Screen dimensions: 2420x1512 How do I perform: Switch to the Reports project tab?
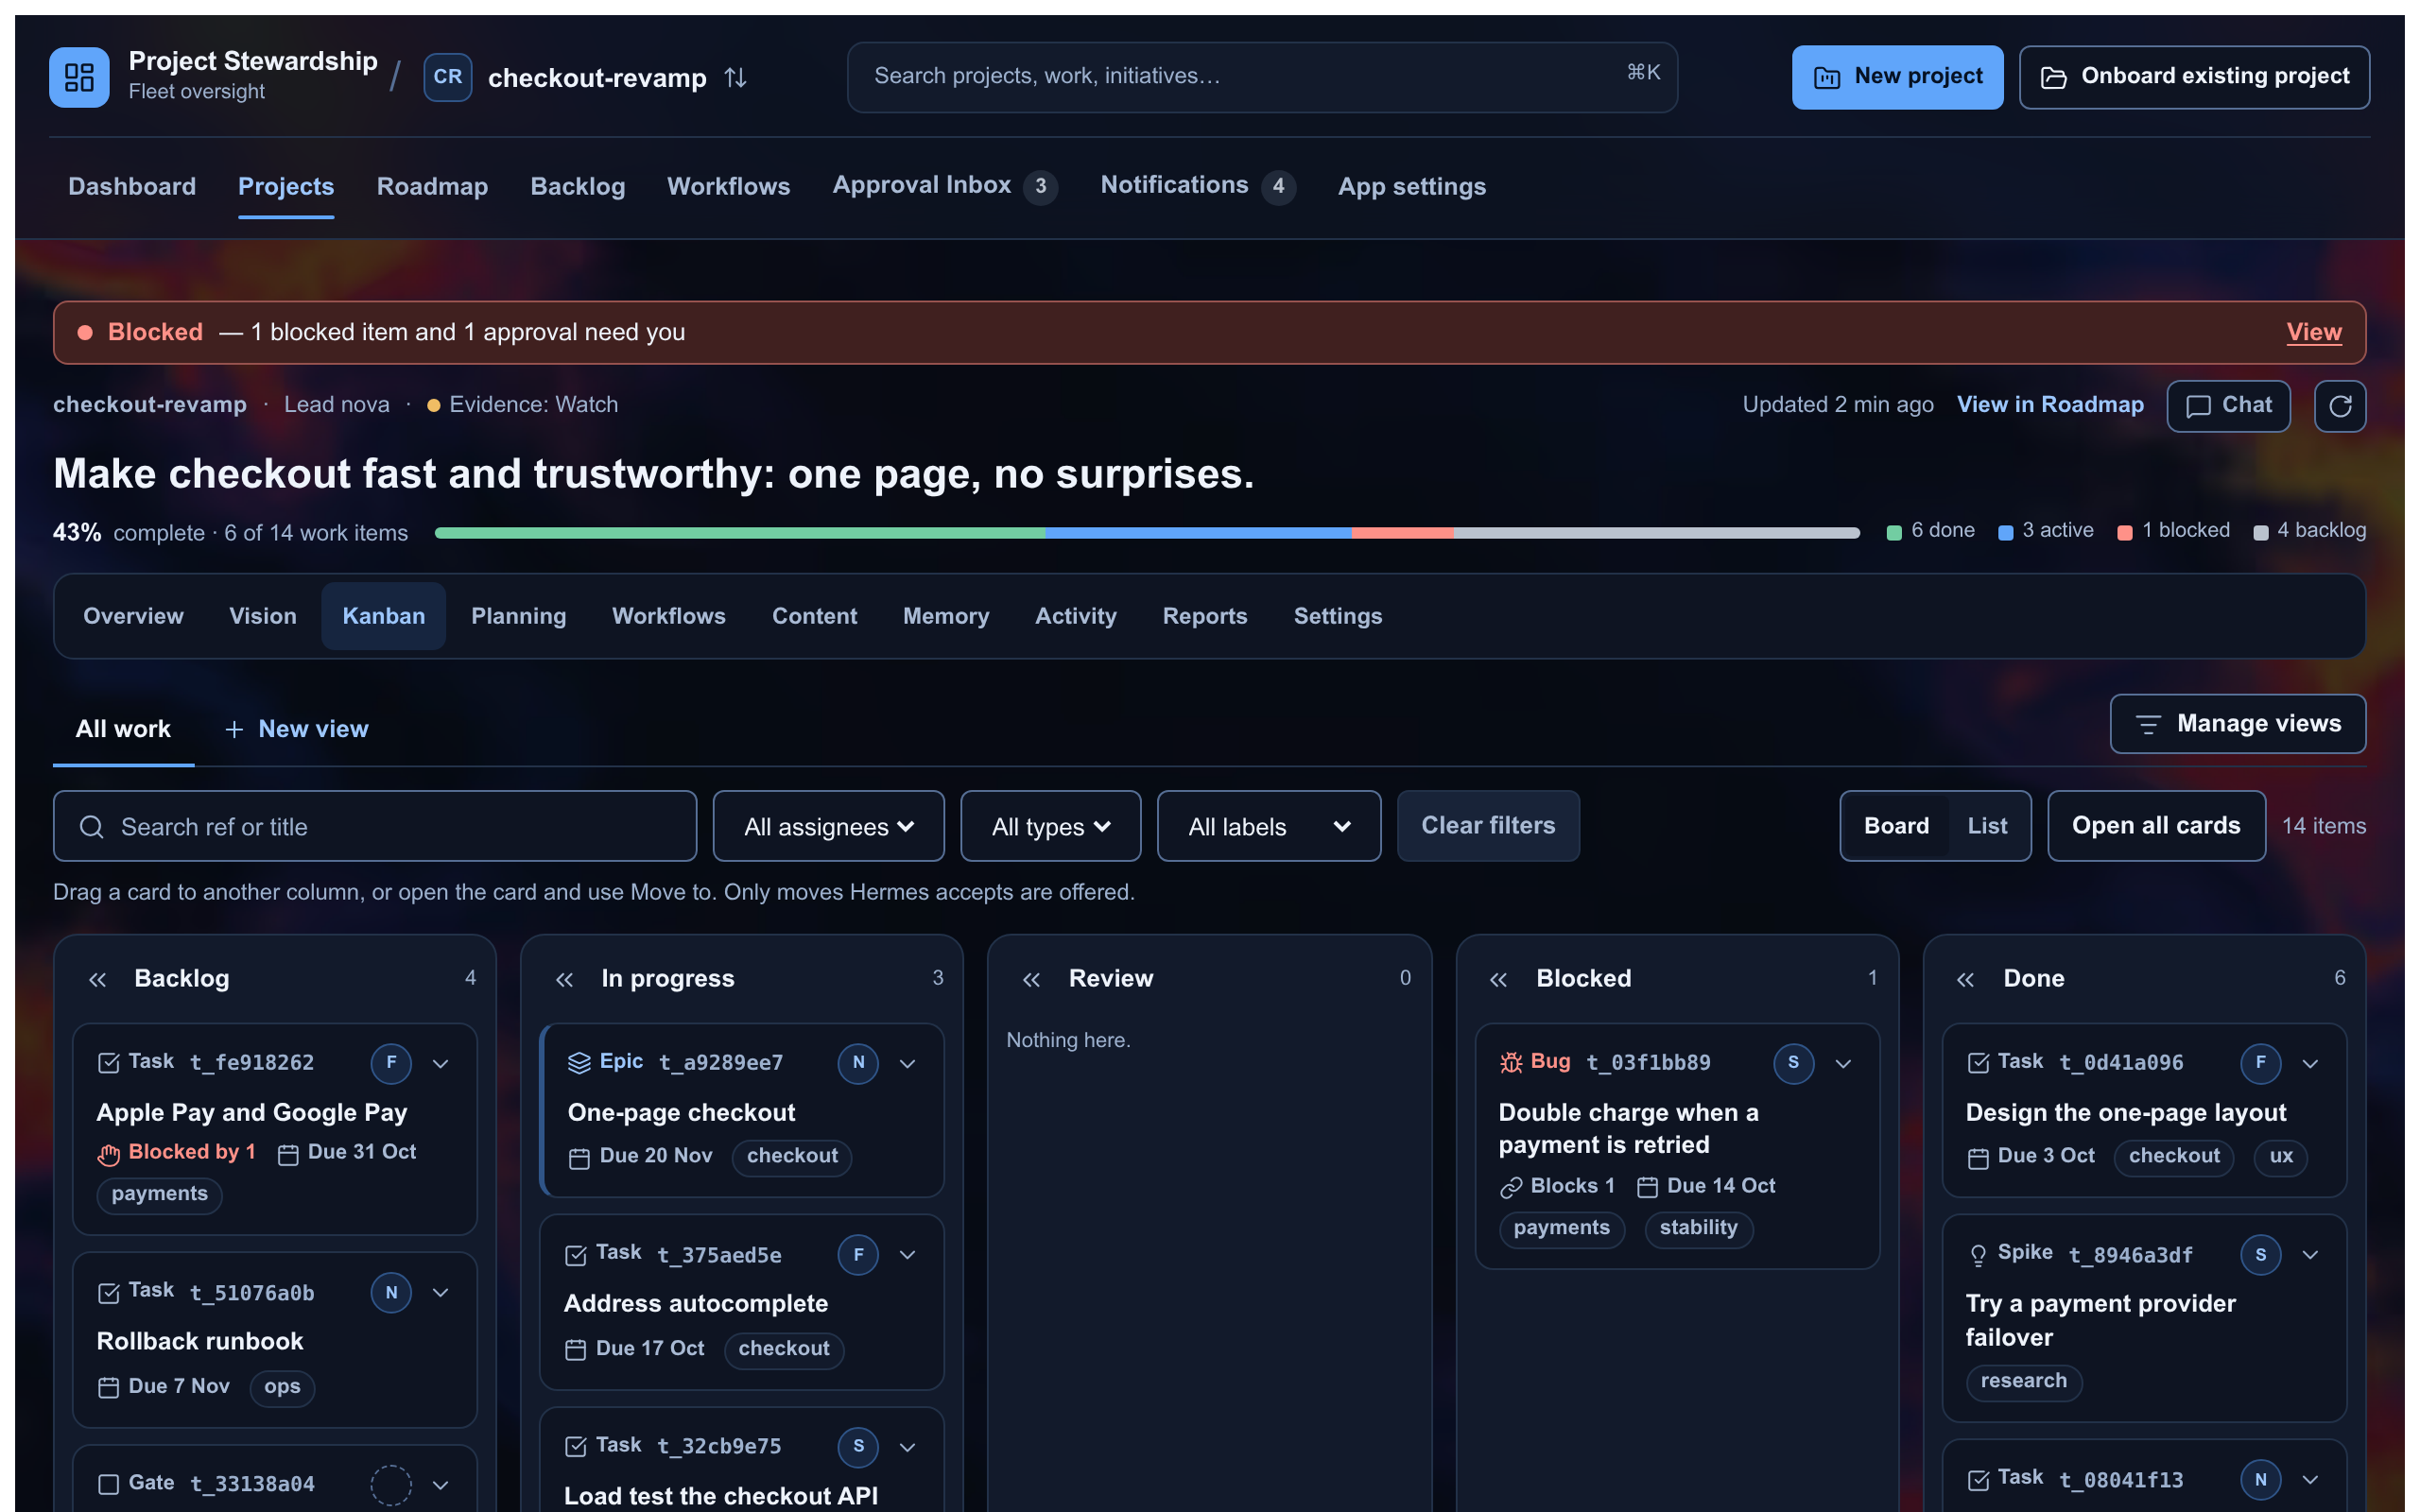tap(1204, 616)
